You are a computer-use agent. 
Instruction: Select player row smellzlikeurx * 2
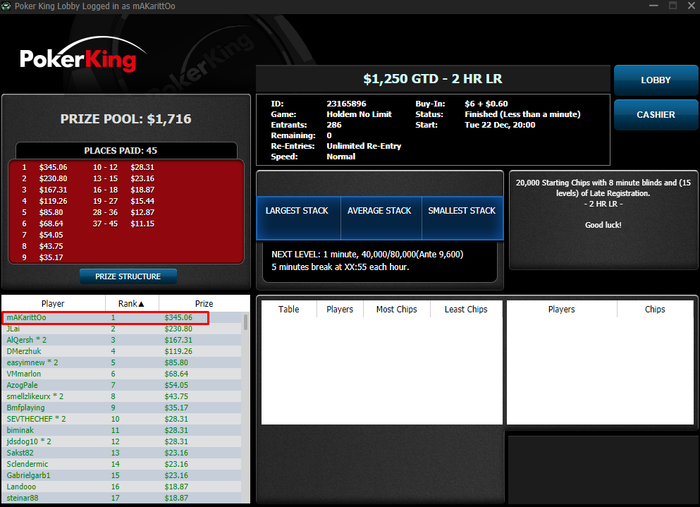point(121,396)
